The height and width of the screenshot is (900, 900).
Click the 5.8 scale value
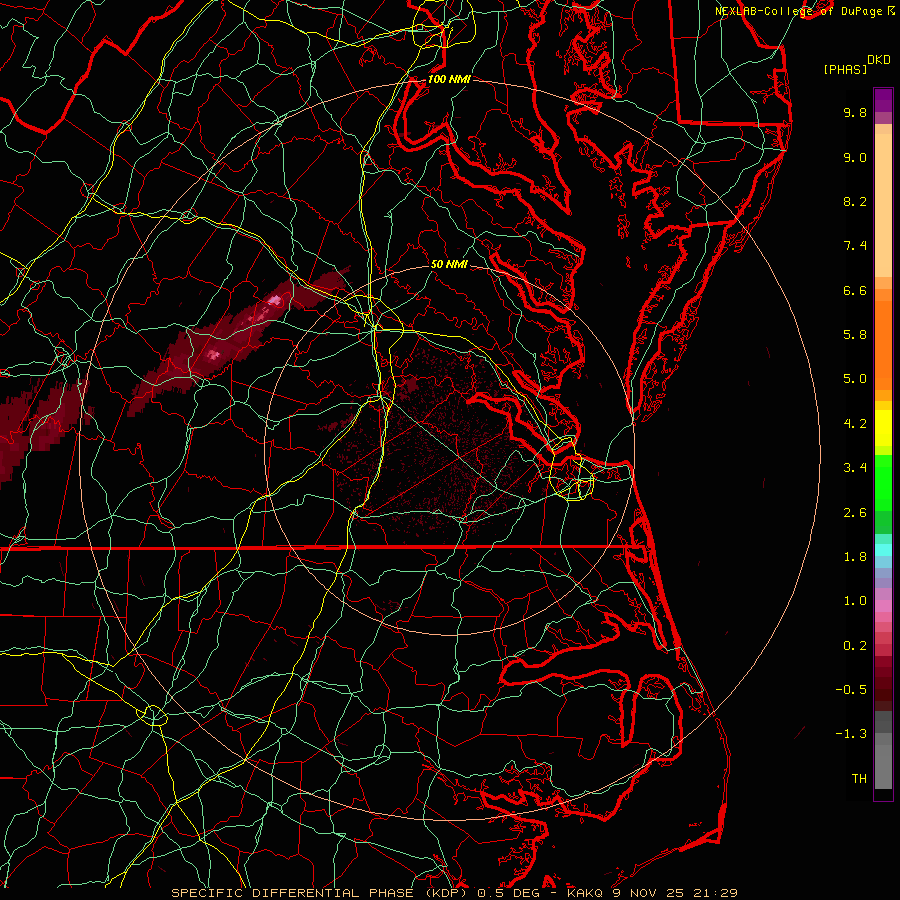pos(855,335)
